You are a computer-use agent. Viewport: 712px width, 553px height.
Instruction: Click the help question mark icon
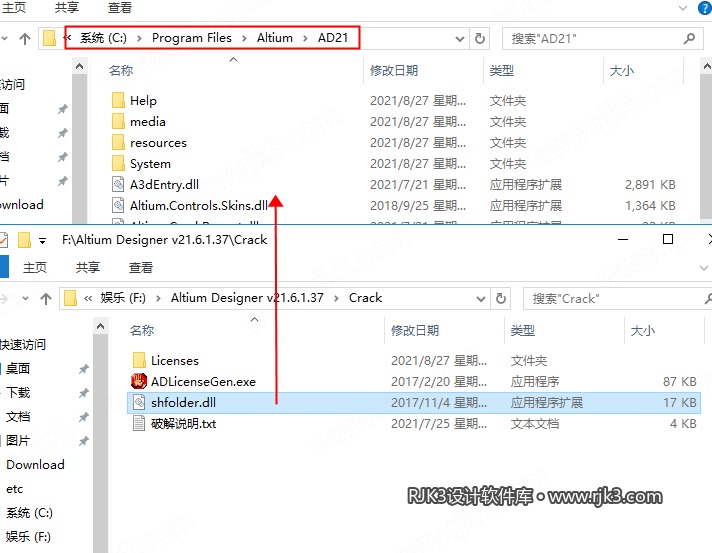705,8
